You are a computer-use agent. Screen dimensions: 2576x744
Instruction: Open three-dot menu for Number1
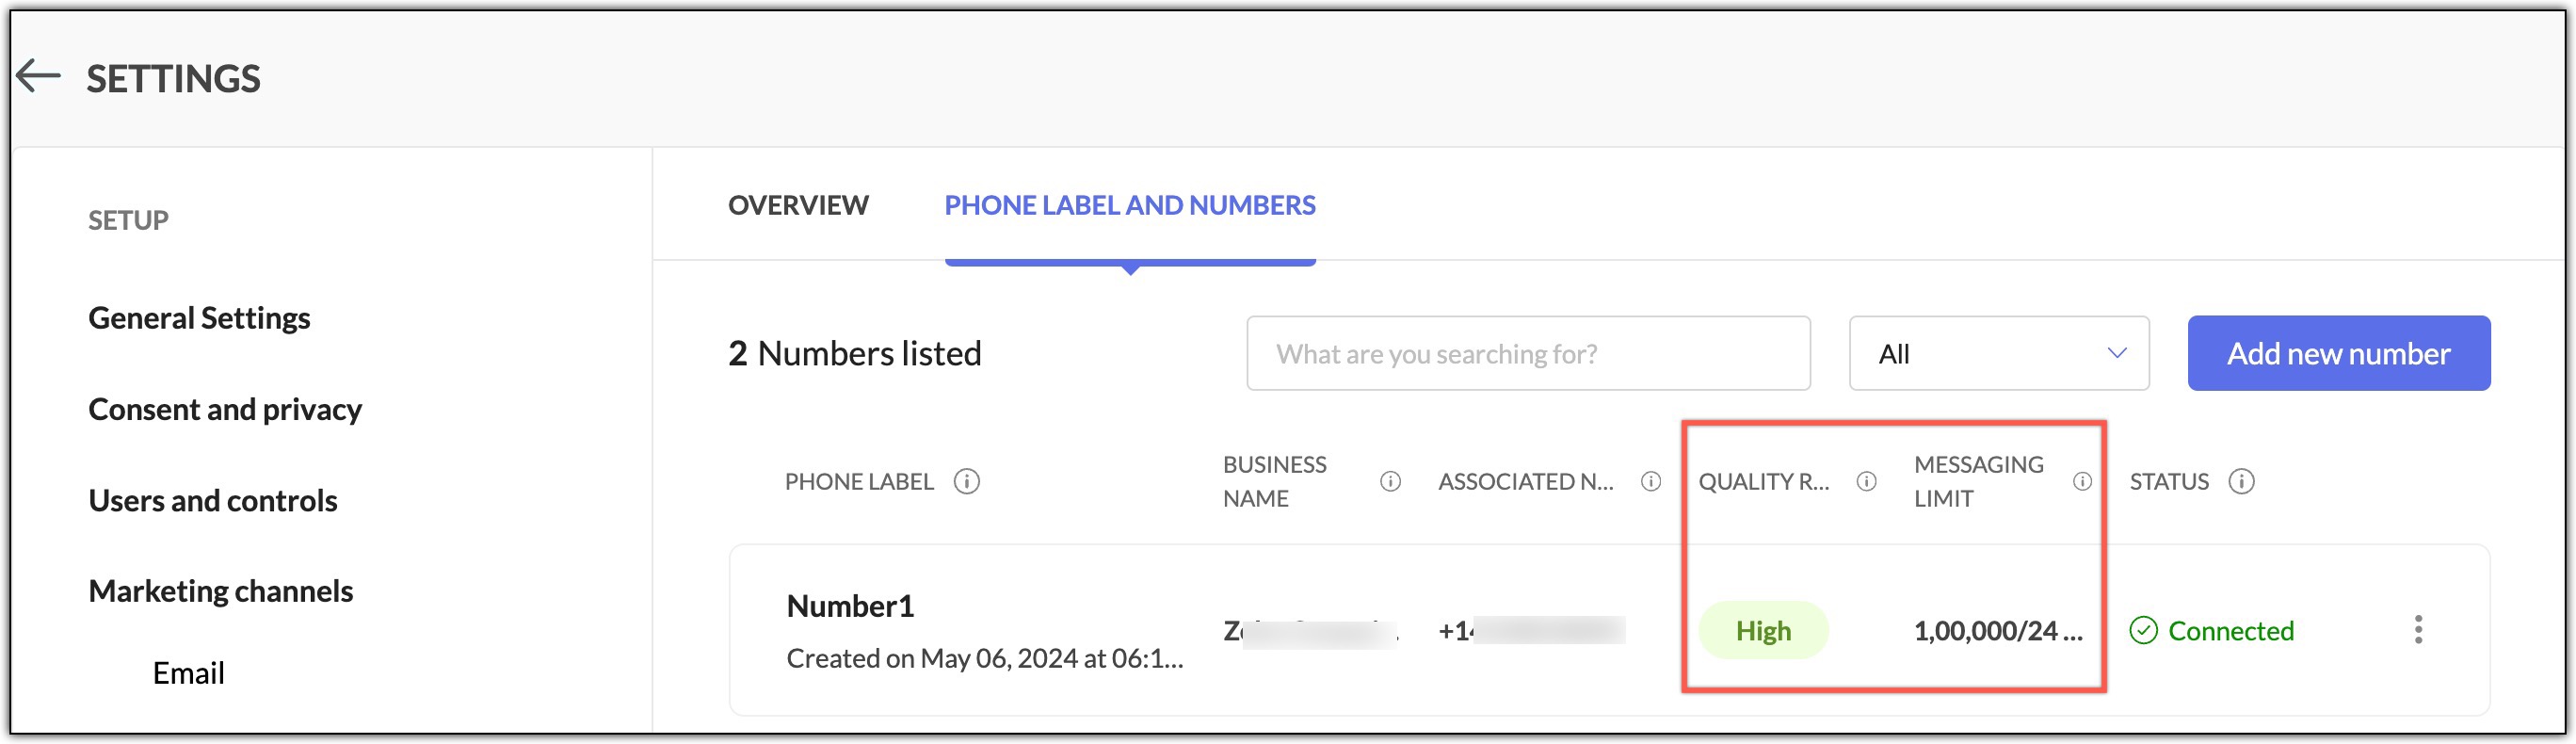(2418, 630)
